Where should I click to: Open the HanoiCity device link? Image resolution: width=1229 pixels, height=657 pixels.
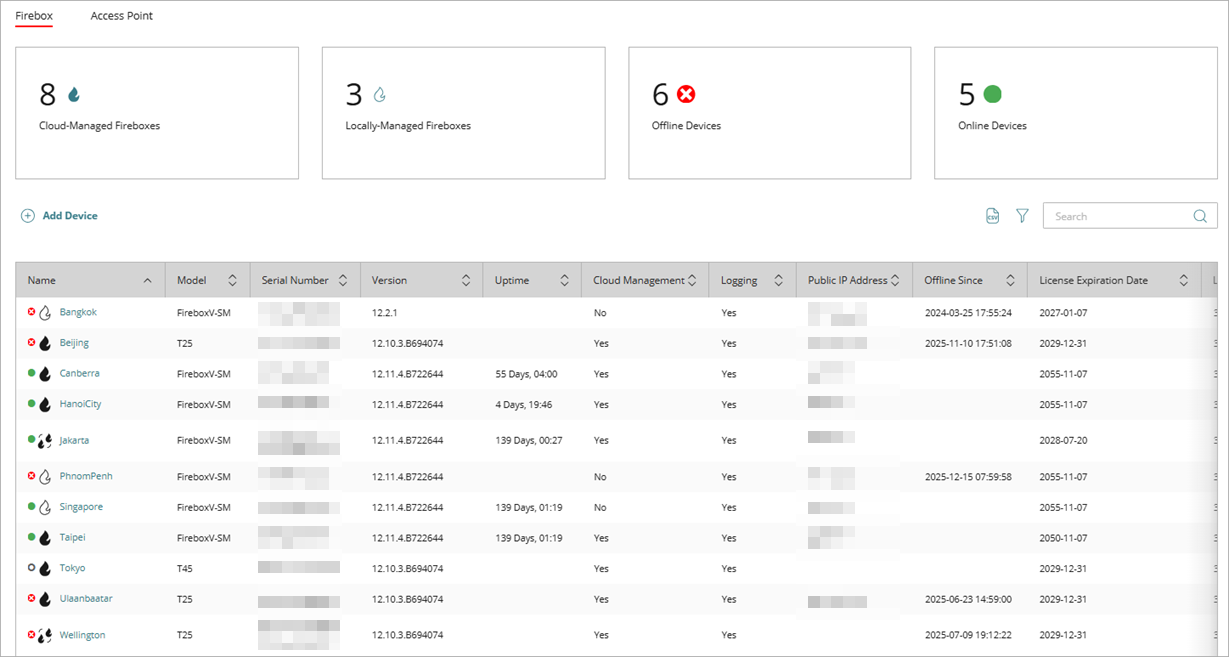pyautogui.click(x=80, y=404)
